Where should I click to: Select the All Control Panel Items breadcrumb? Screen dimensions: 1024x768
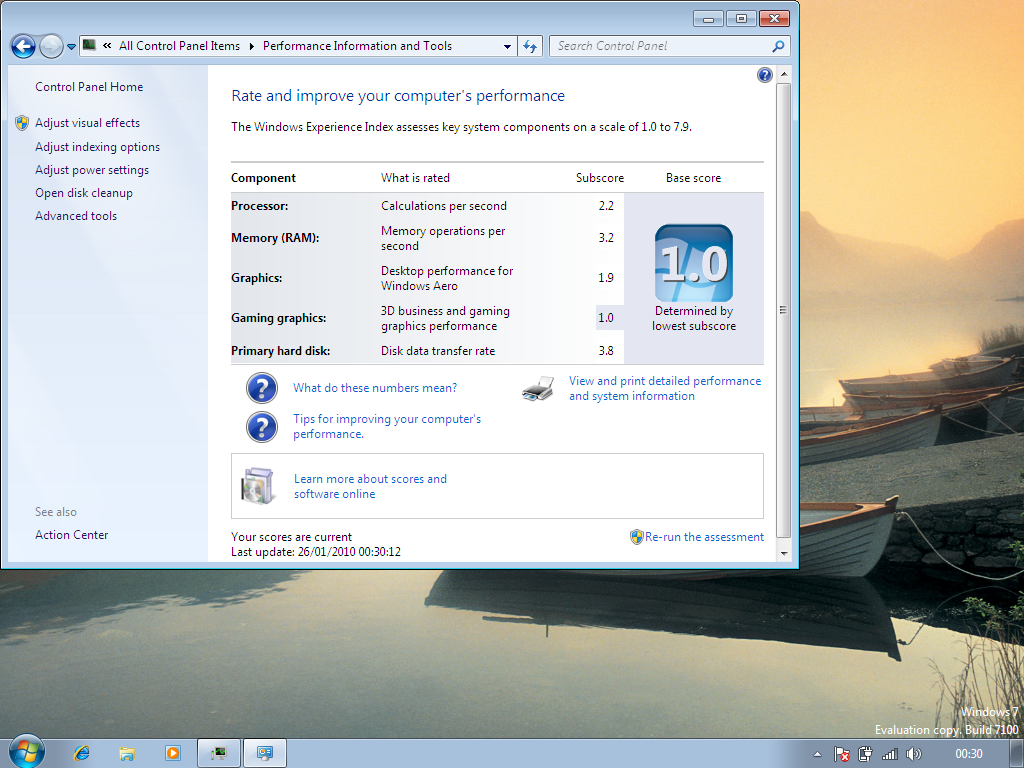[180, 46]
